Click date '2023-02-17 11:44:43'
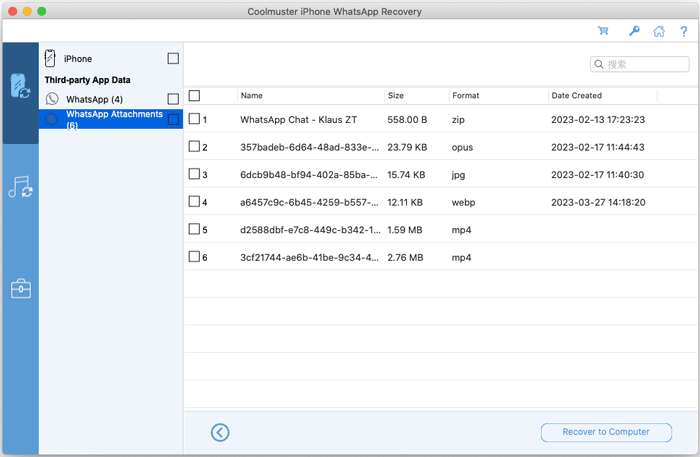700x457 pixels. tap(598, 147)
